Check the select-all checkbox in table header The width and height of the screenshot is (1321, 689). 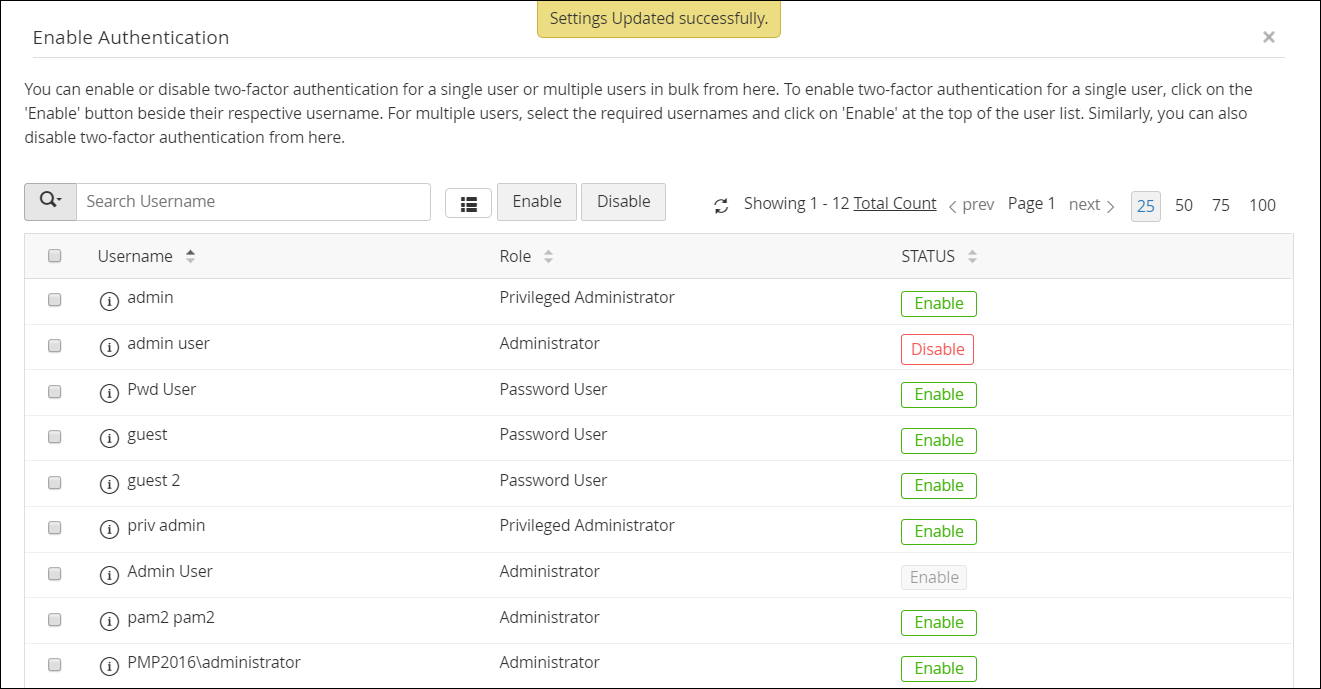click(x=55, y=256)
